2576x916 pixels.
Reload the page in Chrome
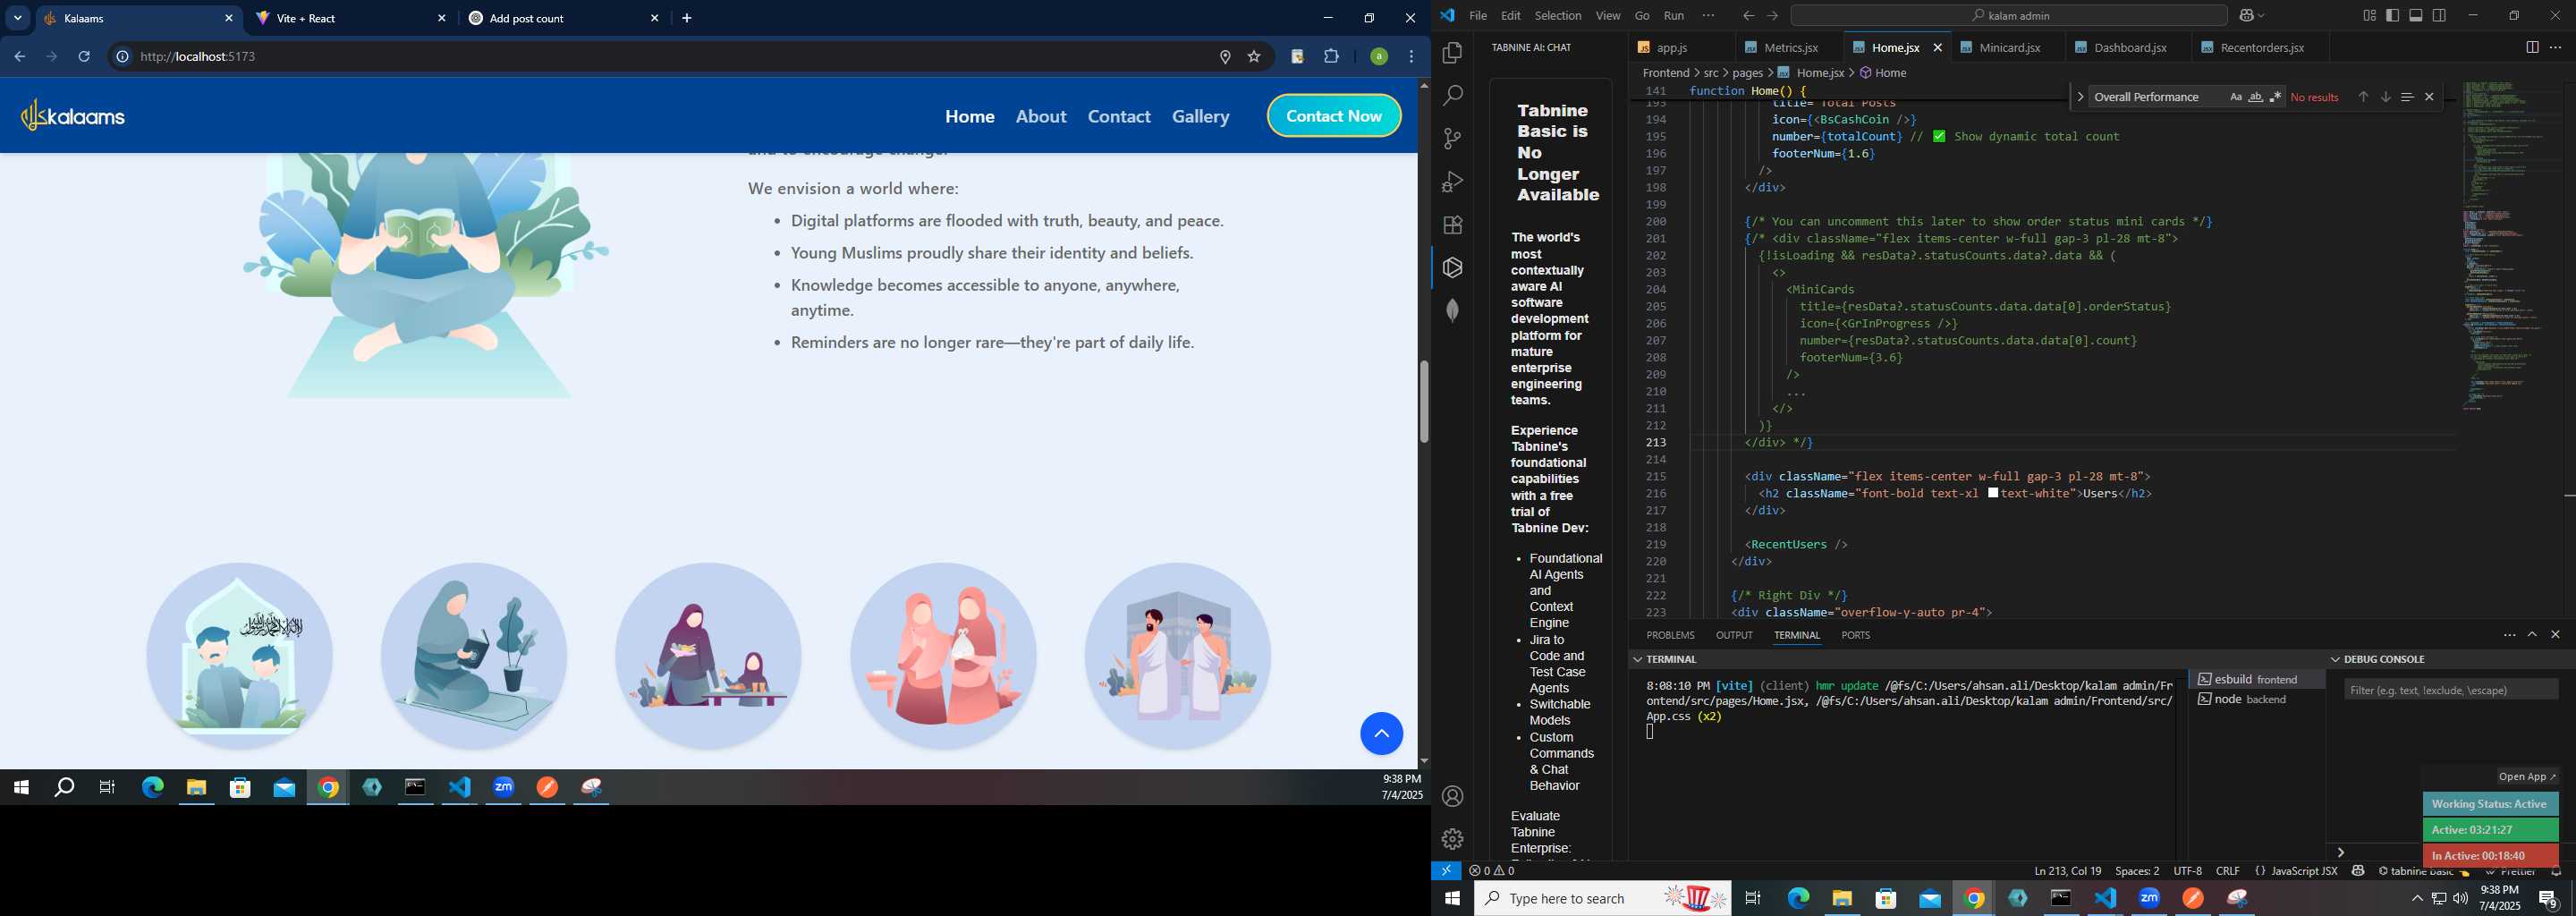(84, 57)
